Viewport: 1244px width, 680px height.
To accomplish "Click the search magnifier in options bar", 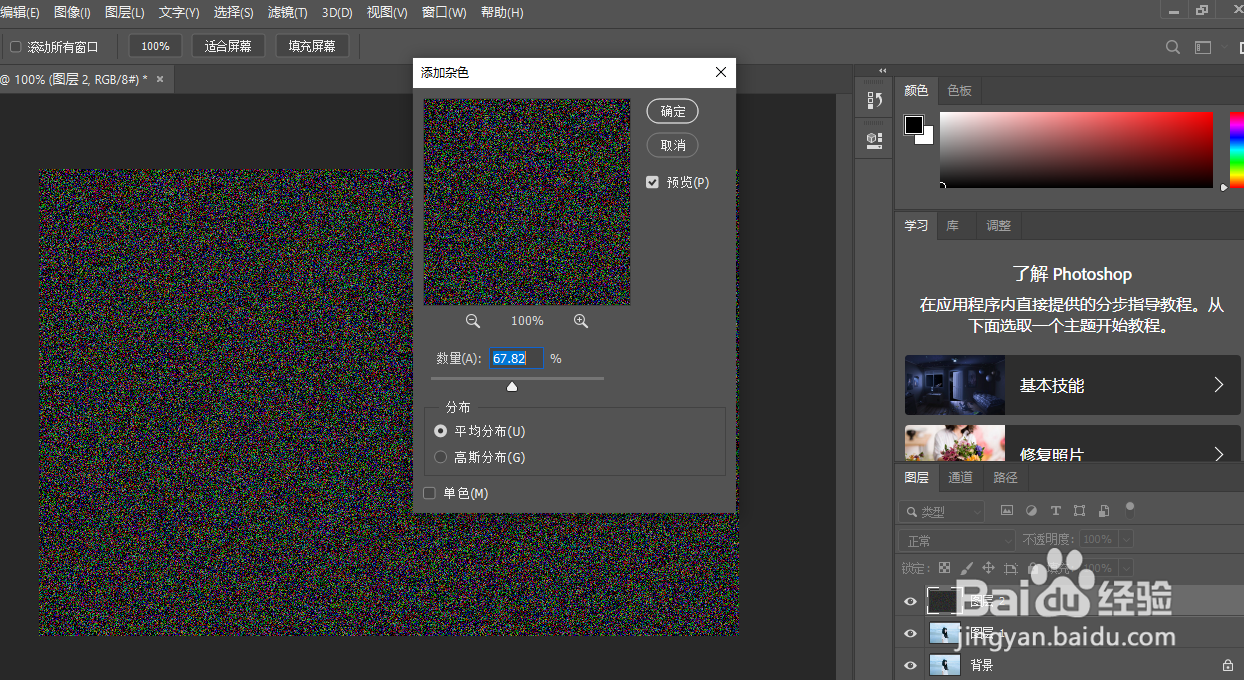I will coord(1174,47).
